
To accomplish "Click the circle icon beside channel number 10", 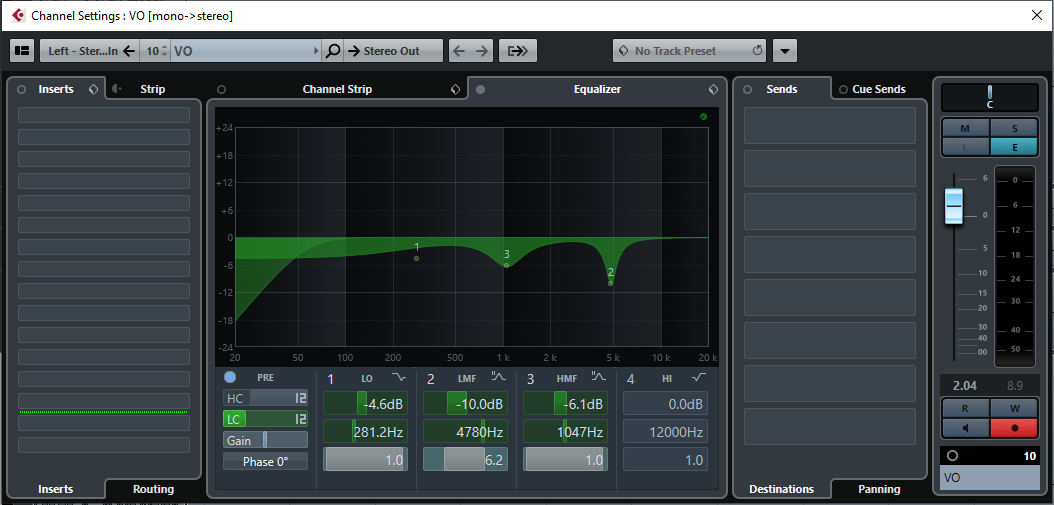I will click(952, 456).
